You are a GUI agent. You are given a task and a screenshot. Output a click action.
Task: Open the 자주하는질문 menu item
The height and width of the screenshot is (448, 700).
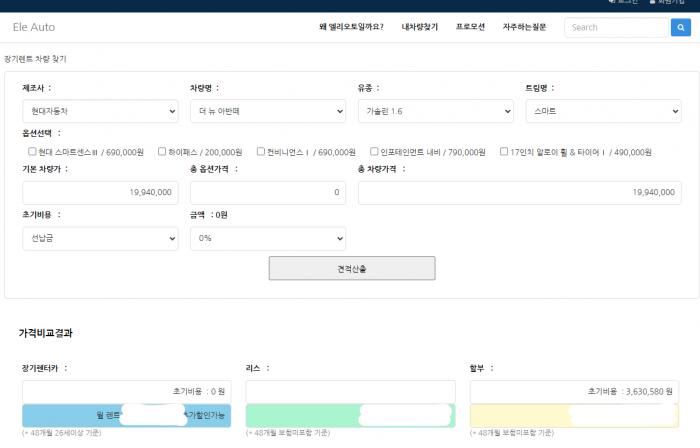524,27
